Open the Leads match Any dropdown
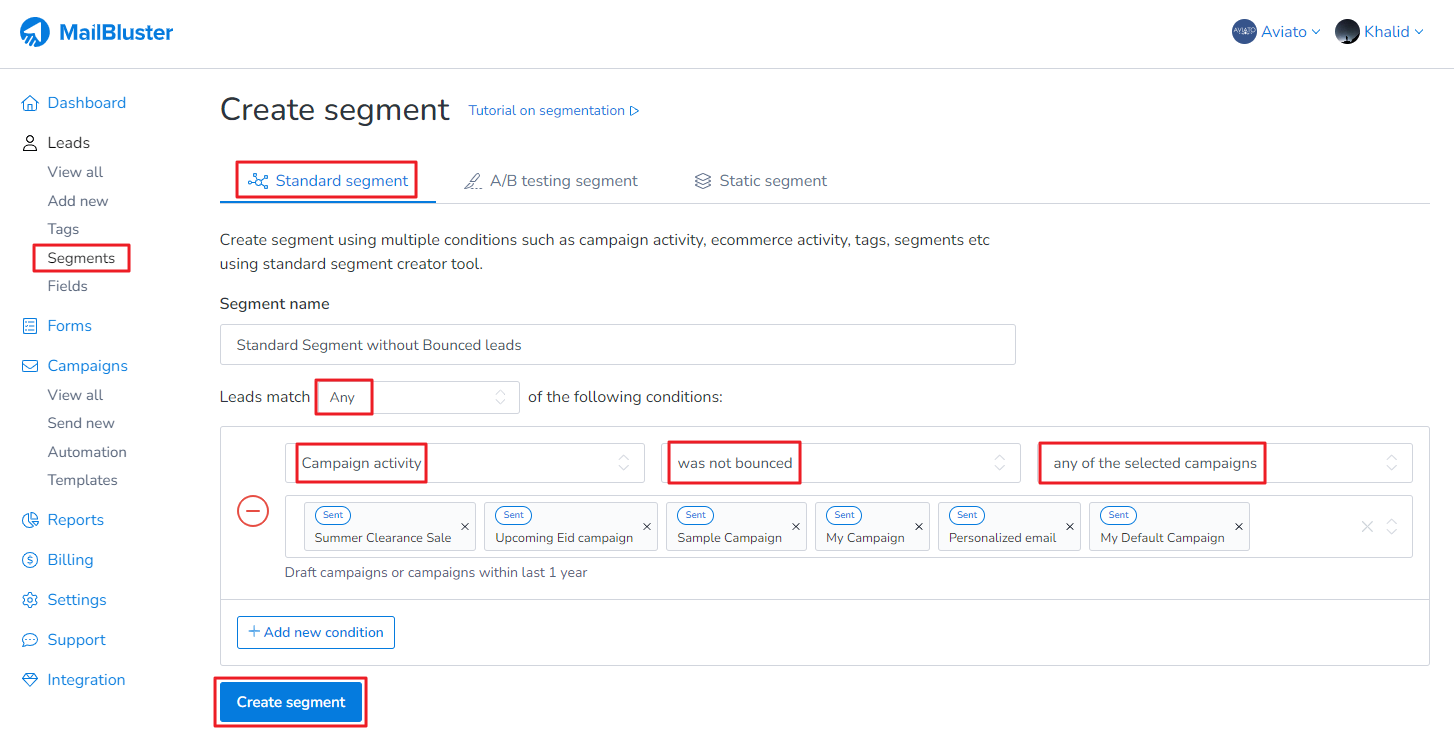The width and height of the screenshot is (1454, 746). click(418, 397)
